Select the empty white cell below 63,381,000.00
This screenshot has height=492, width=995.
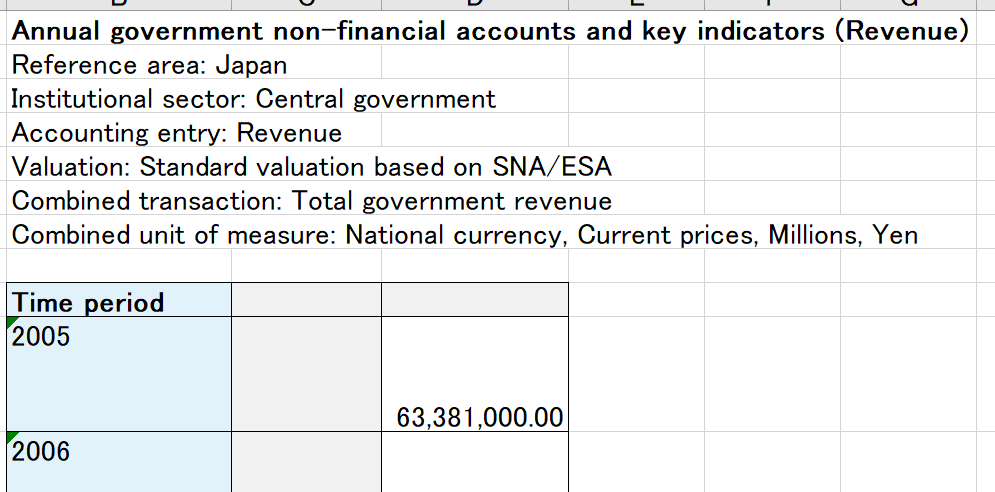coord(475,462)
